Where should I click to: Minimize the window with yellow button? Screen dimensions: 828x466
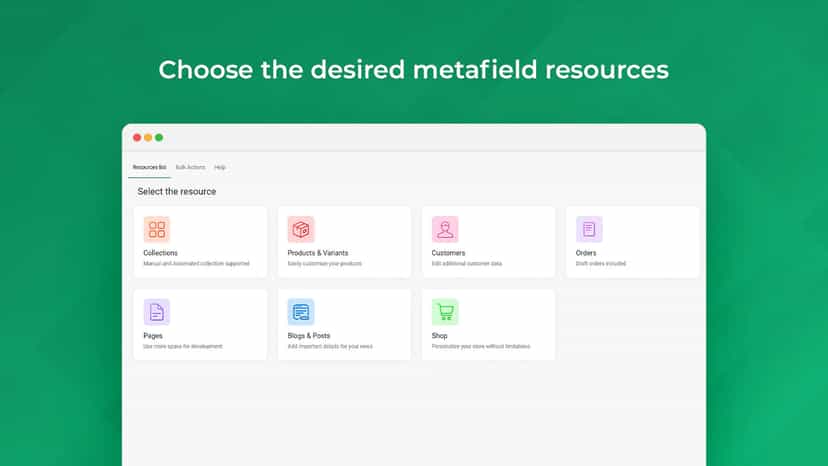[148, 137]
